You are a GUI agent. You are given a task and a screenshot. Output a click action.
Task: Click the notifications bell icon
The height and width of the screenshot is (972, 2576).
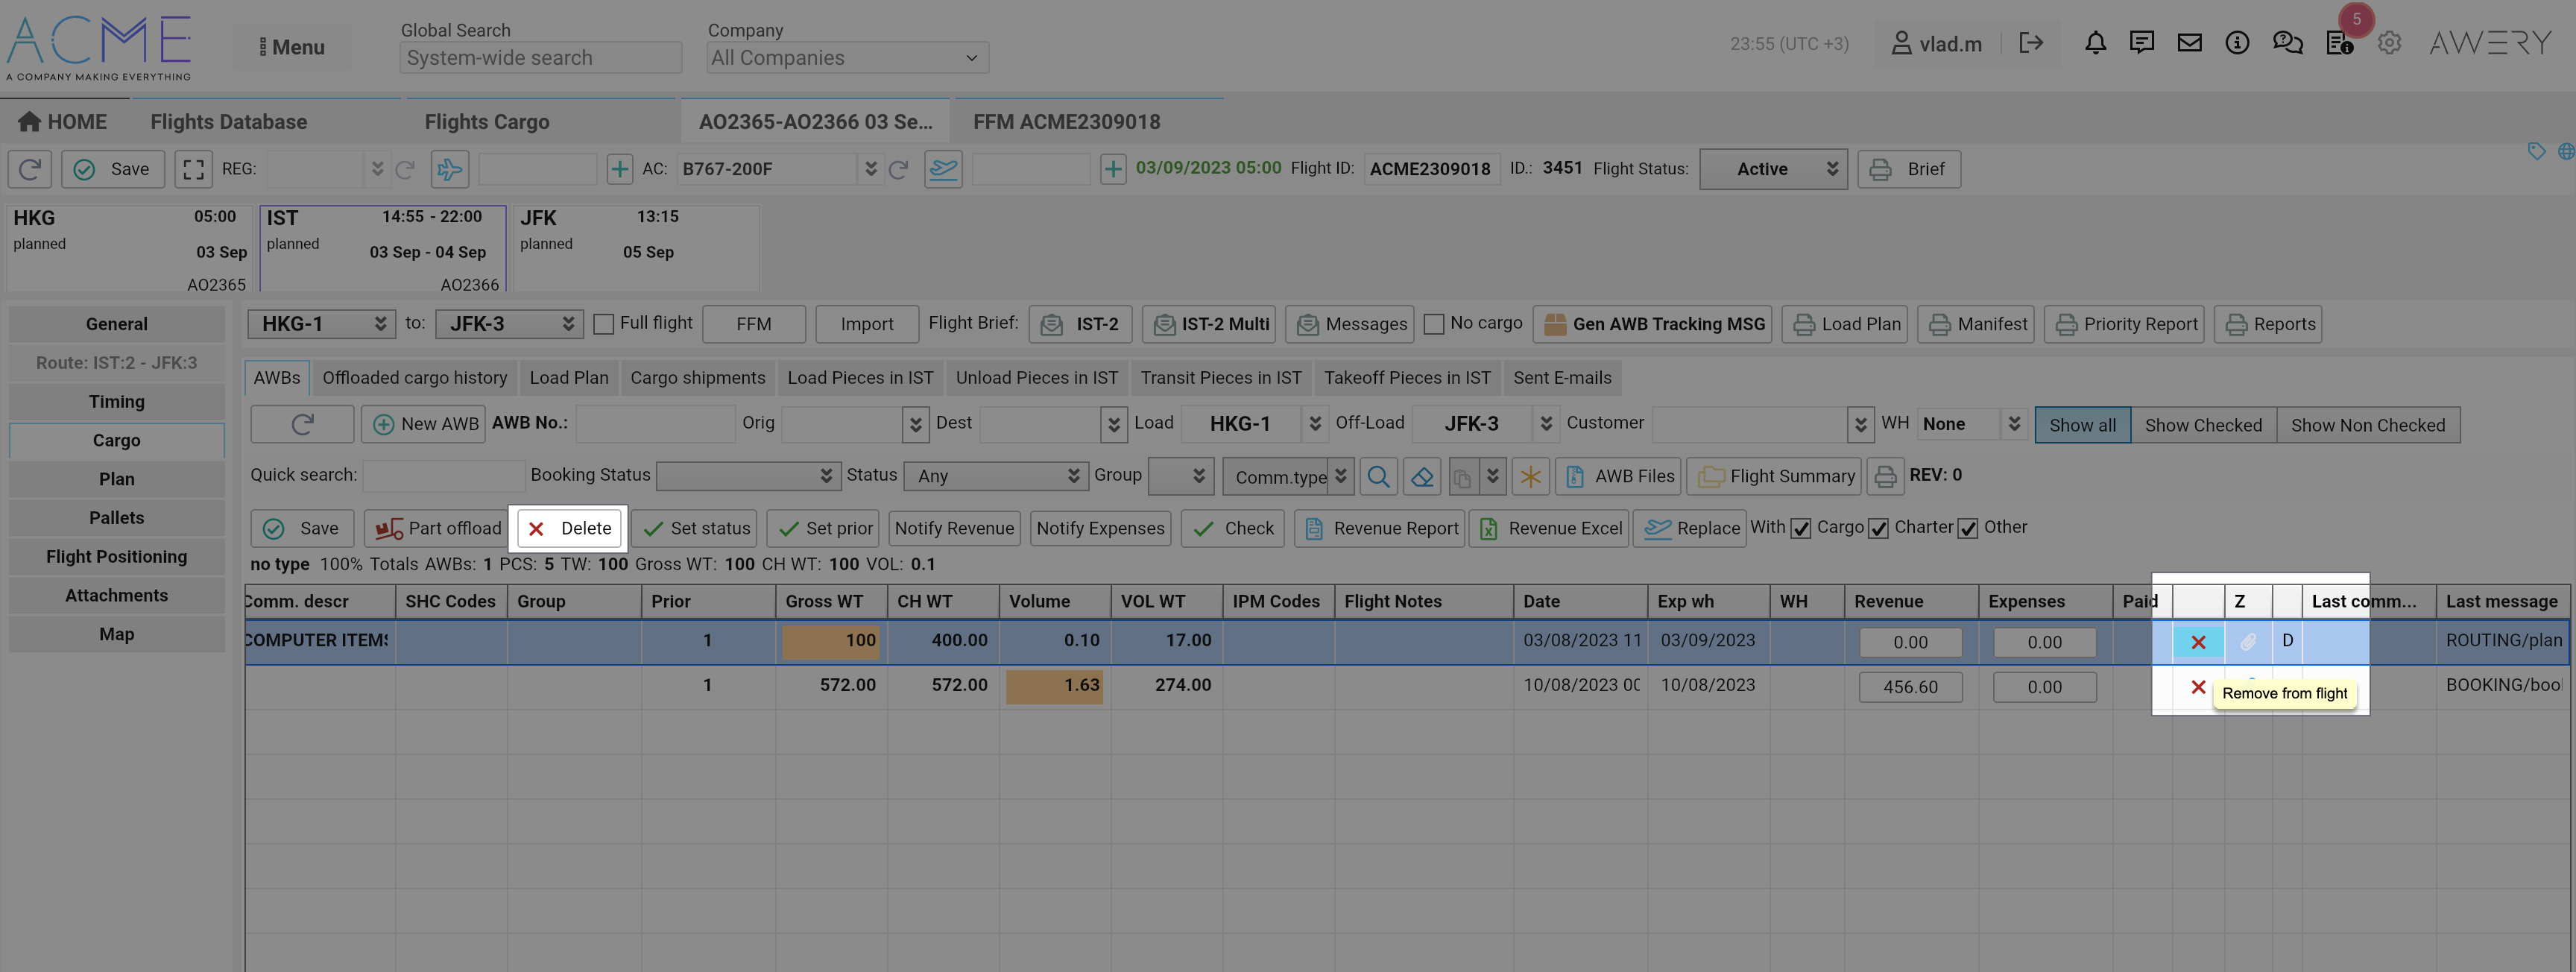(x=2095, y=43)
